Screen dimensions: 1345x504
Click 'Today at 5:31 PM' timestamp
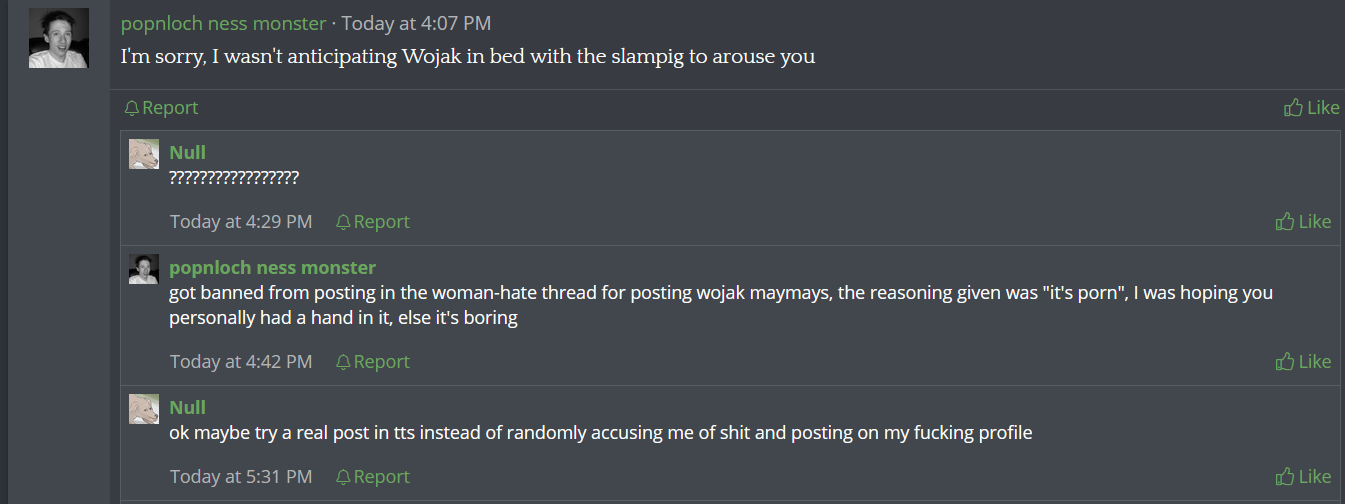pyautogui.click(x=241, y=477)
